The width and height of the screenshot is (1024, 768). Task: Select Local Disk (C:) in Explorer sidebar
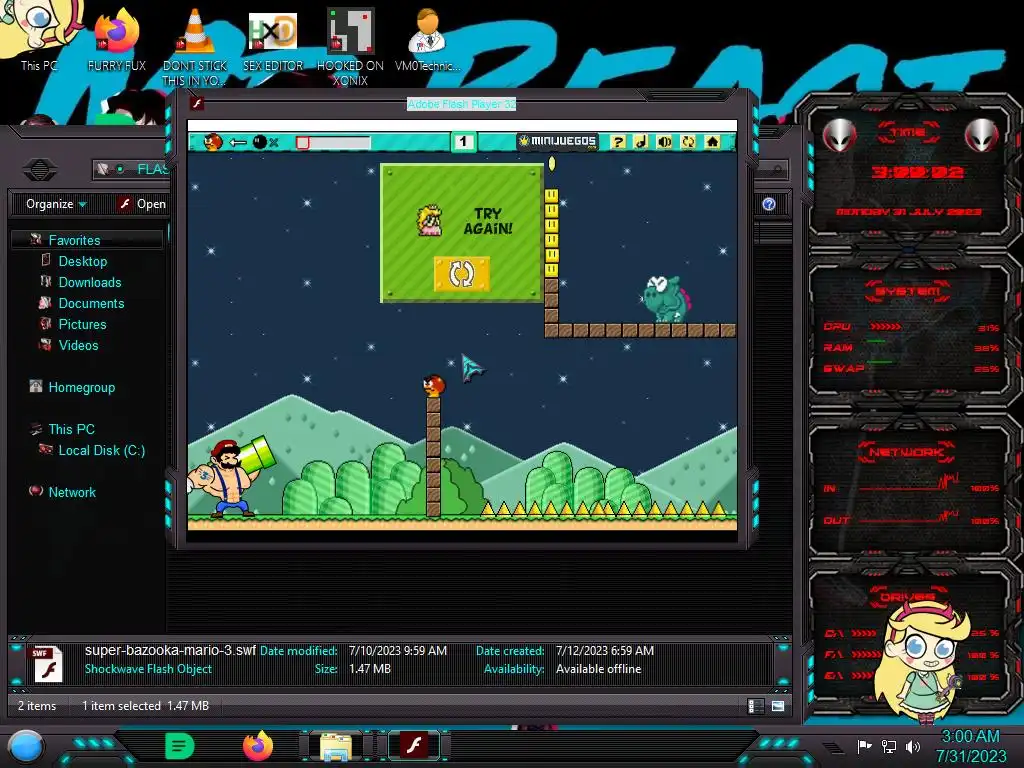point(101,450)
